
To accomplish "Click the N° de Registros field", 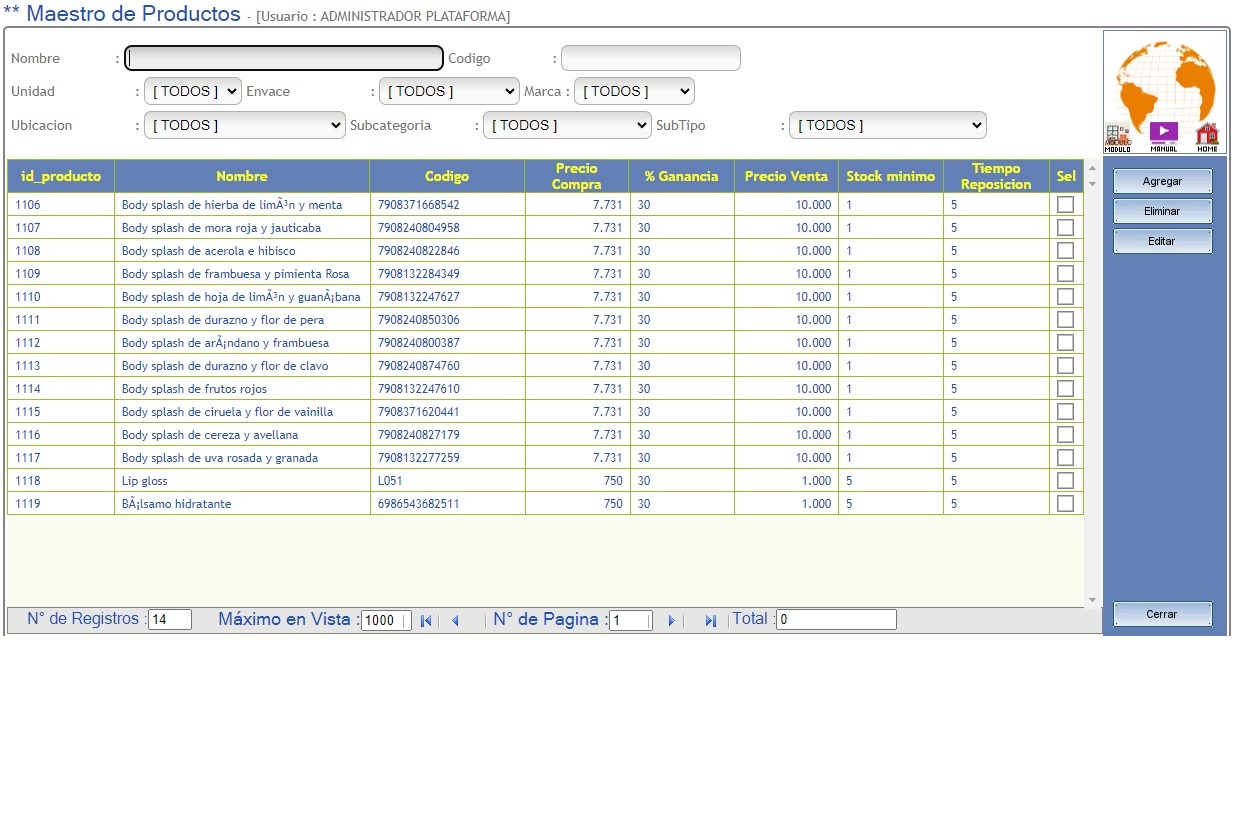I will coord(170,620).
